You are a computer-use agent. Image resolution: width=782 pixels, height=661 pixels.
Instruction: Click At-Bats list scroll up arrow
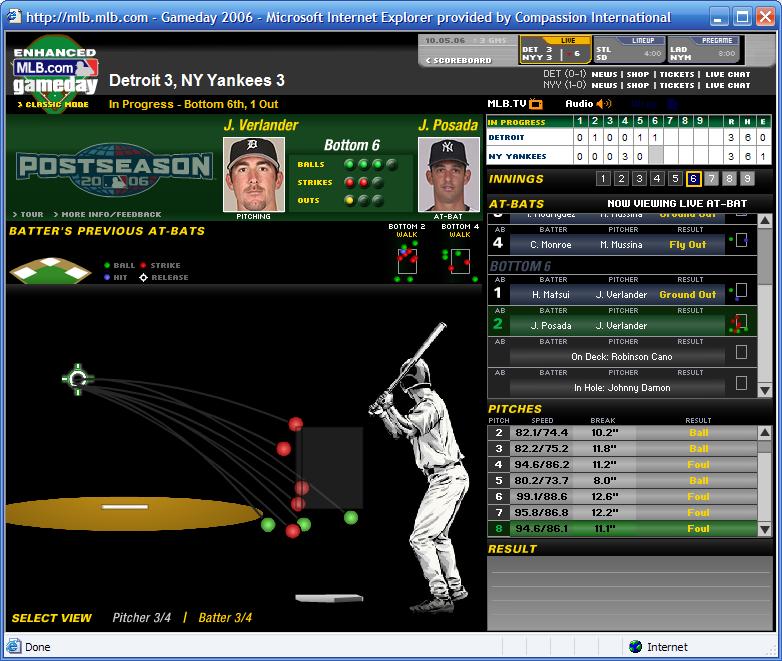pos(765,220)
